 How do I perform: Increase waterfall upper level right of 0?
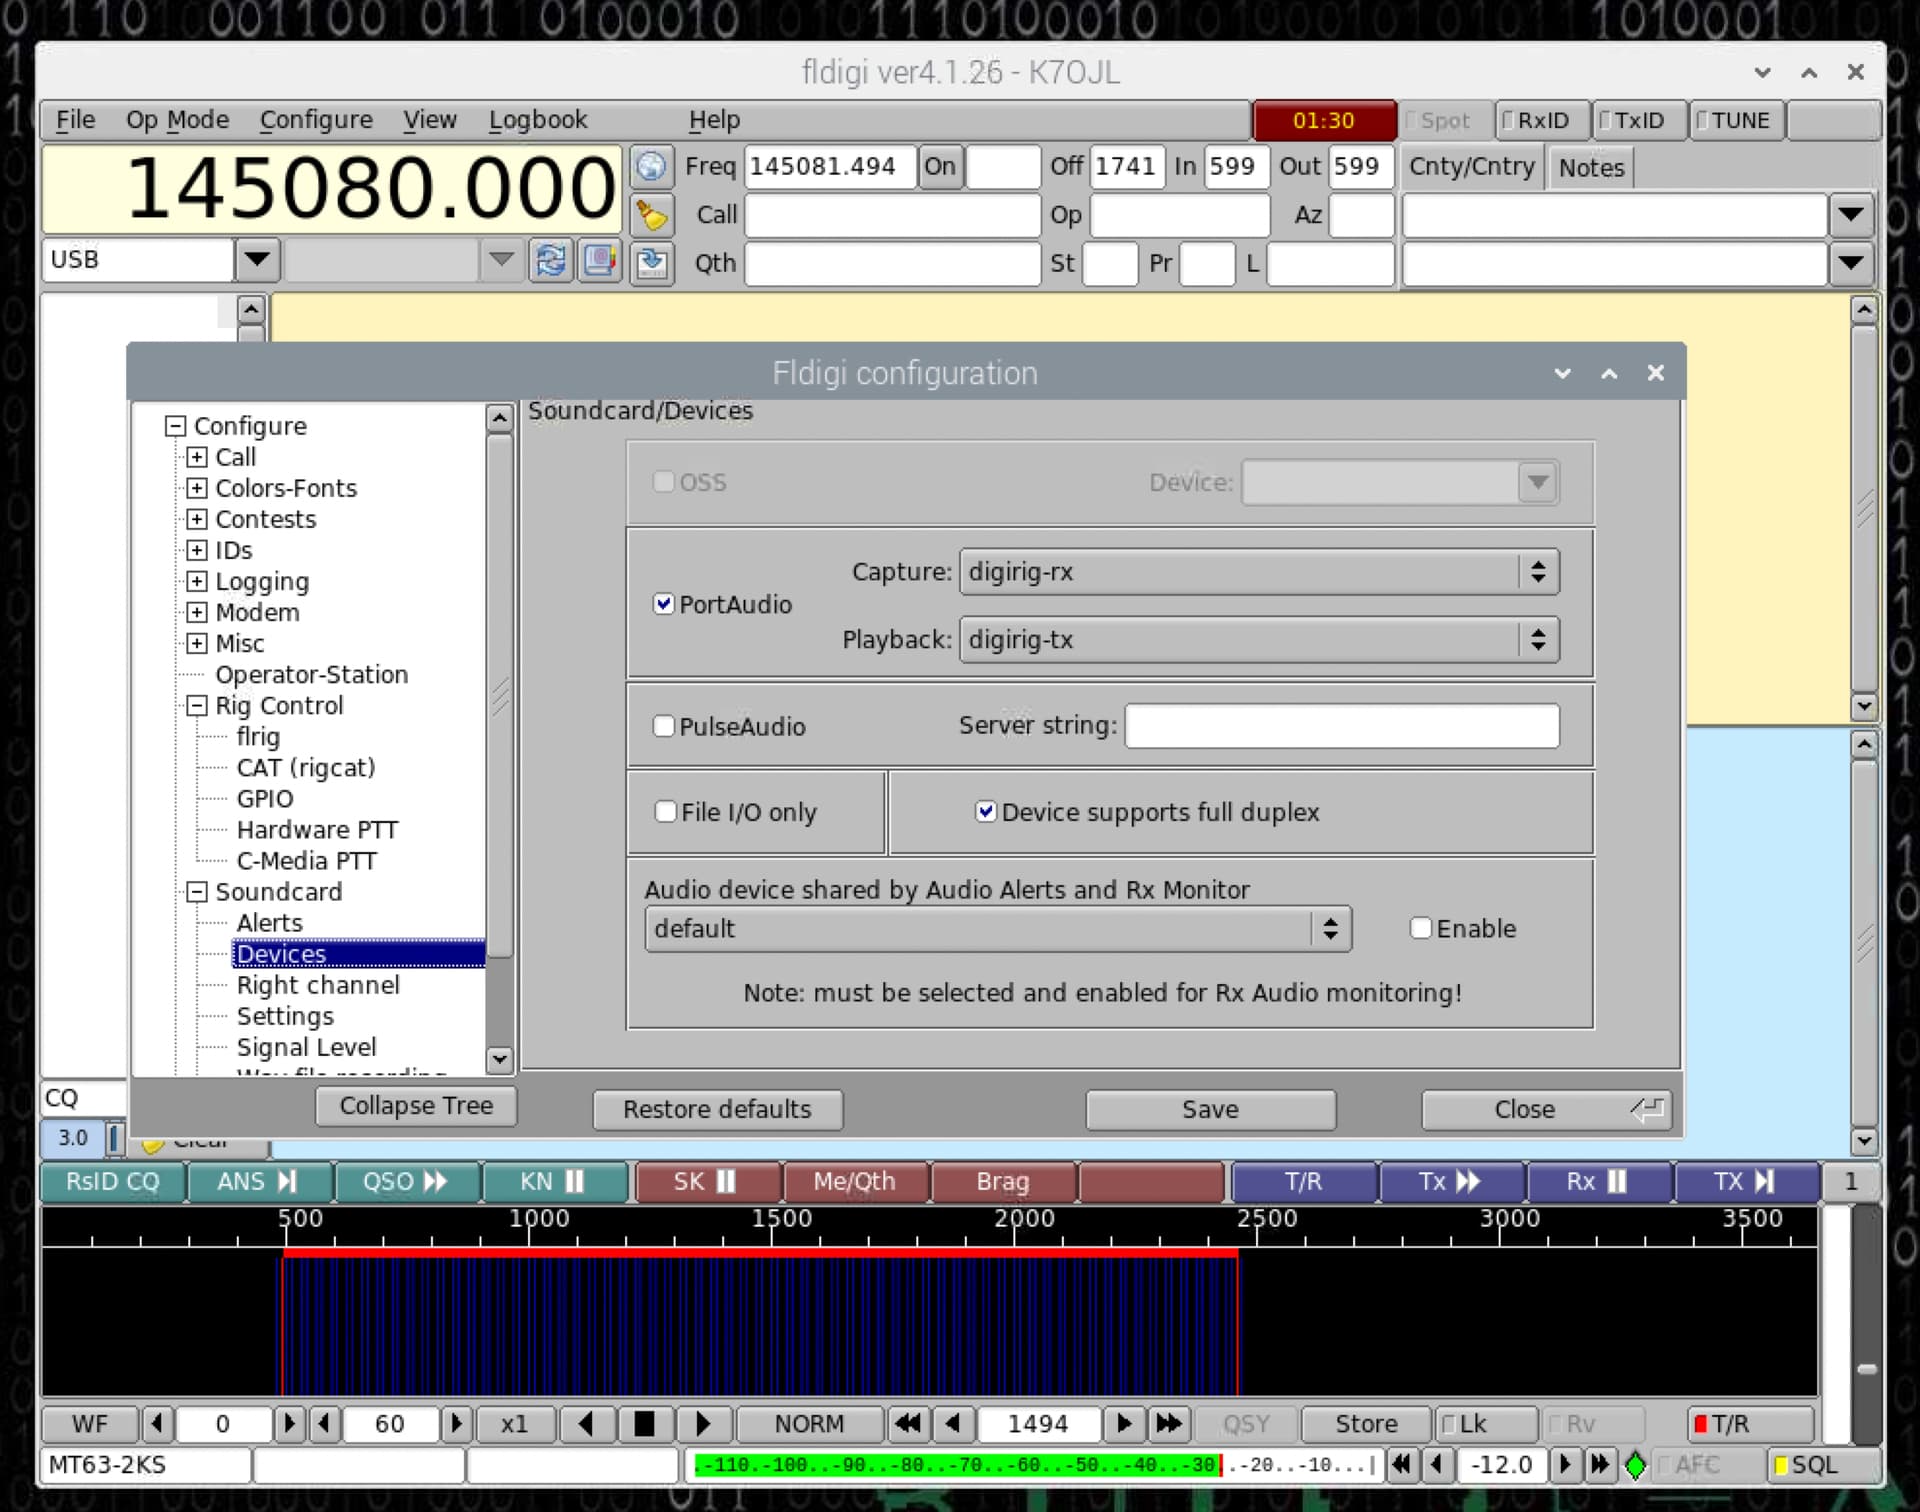[x=289, y=1423]
